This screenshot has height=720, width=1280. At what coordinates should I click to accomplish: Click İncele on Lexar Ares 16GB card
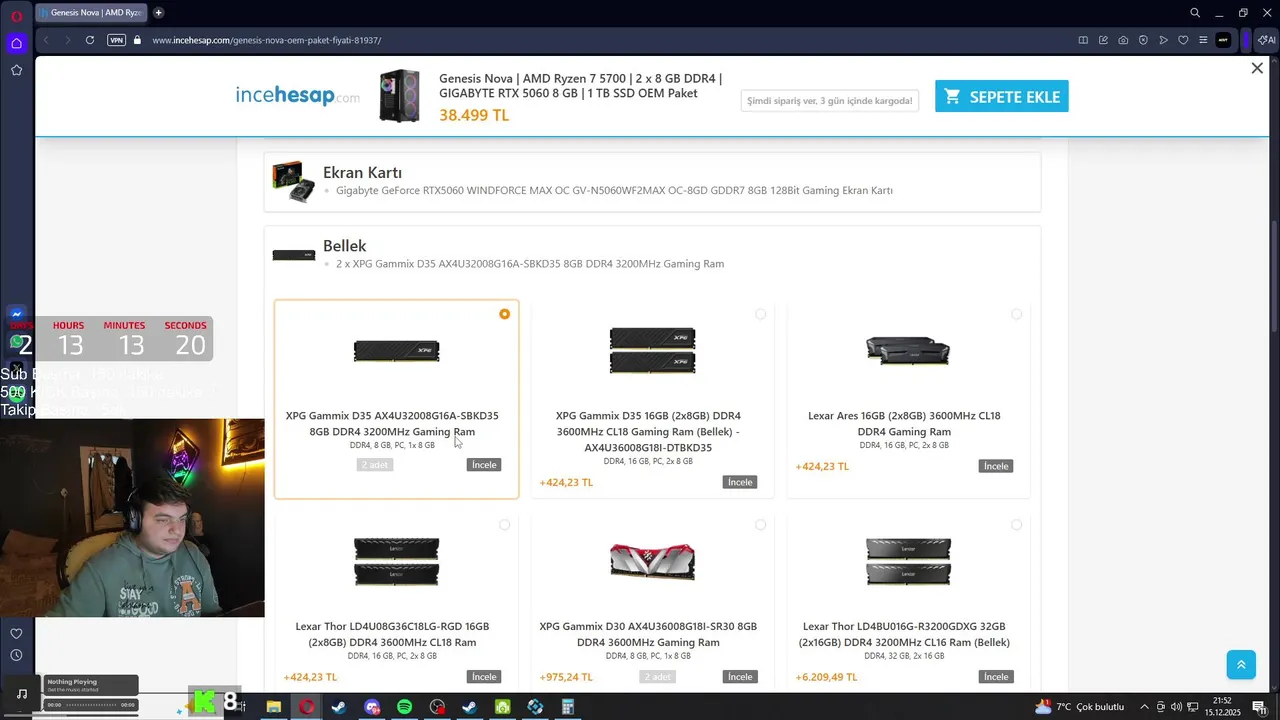(996, 466)
